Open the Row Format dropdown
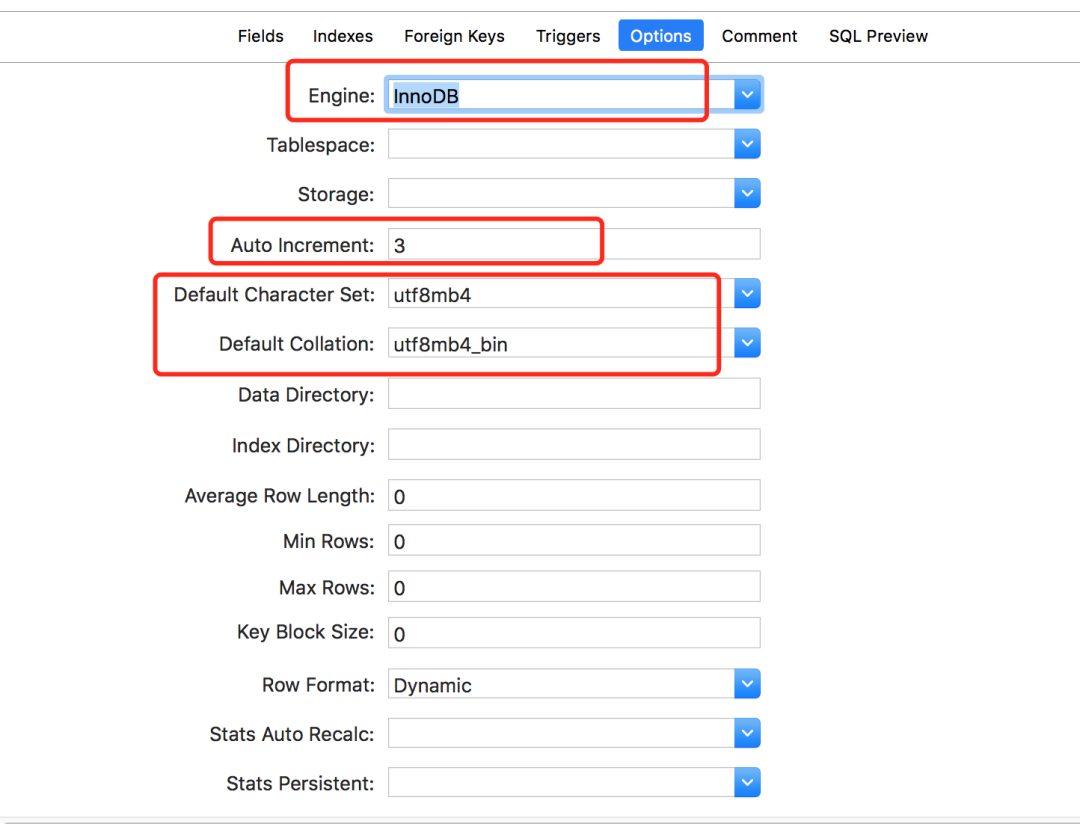 point(747,683)
